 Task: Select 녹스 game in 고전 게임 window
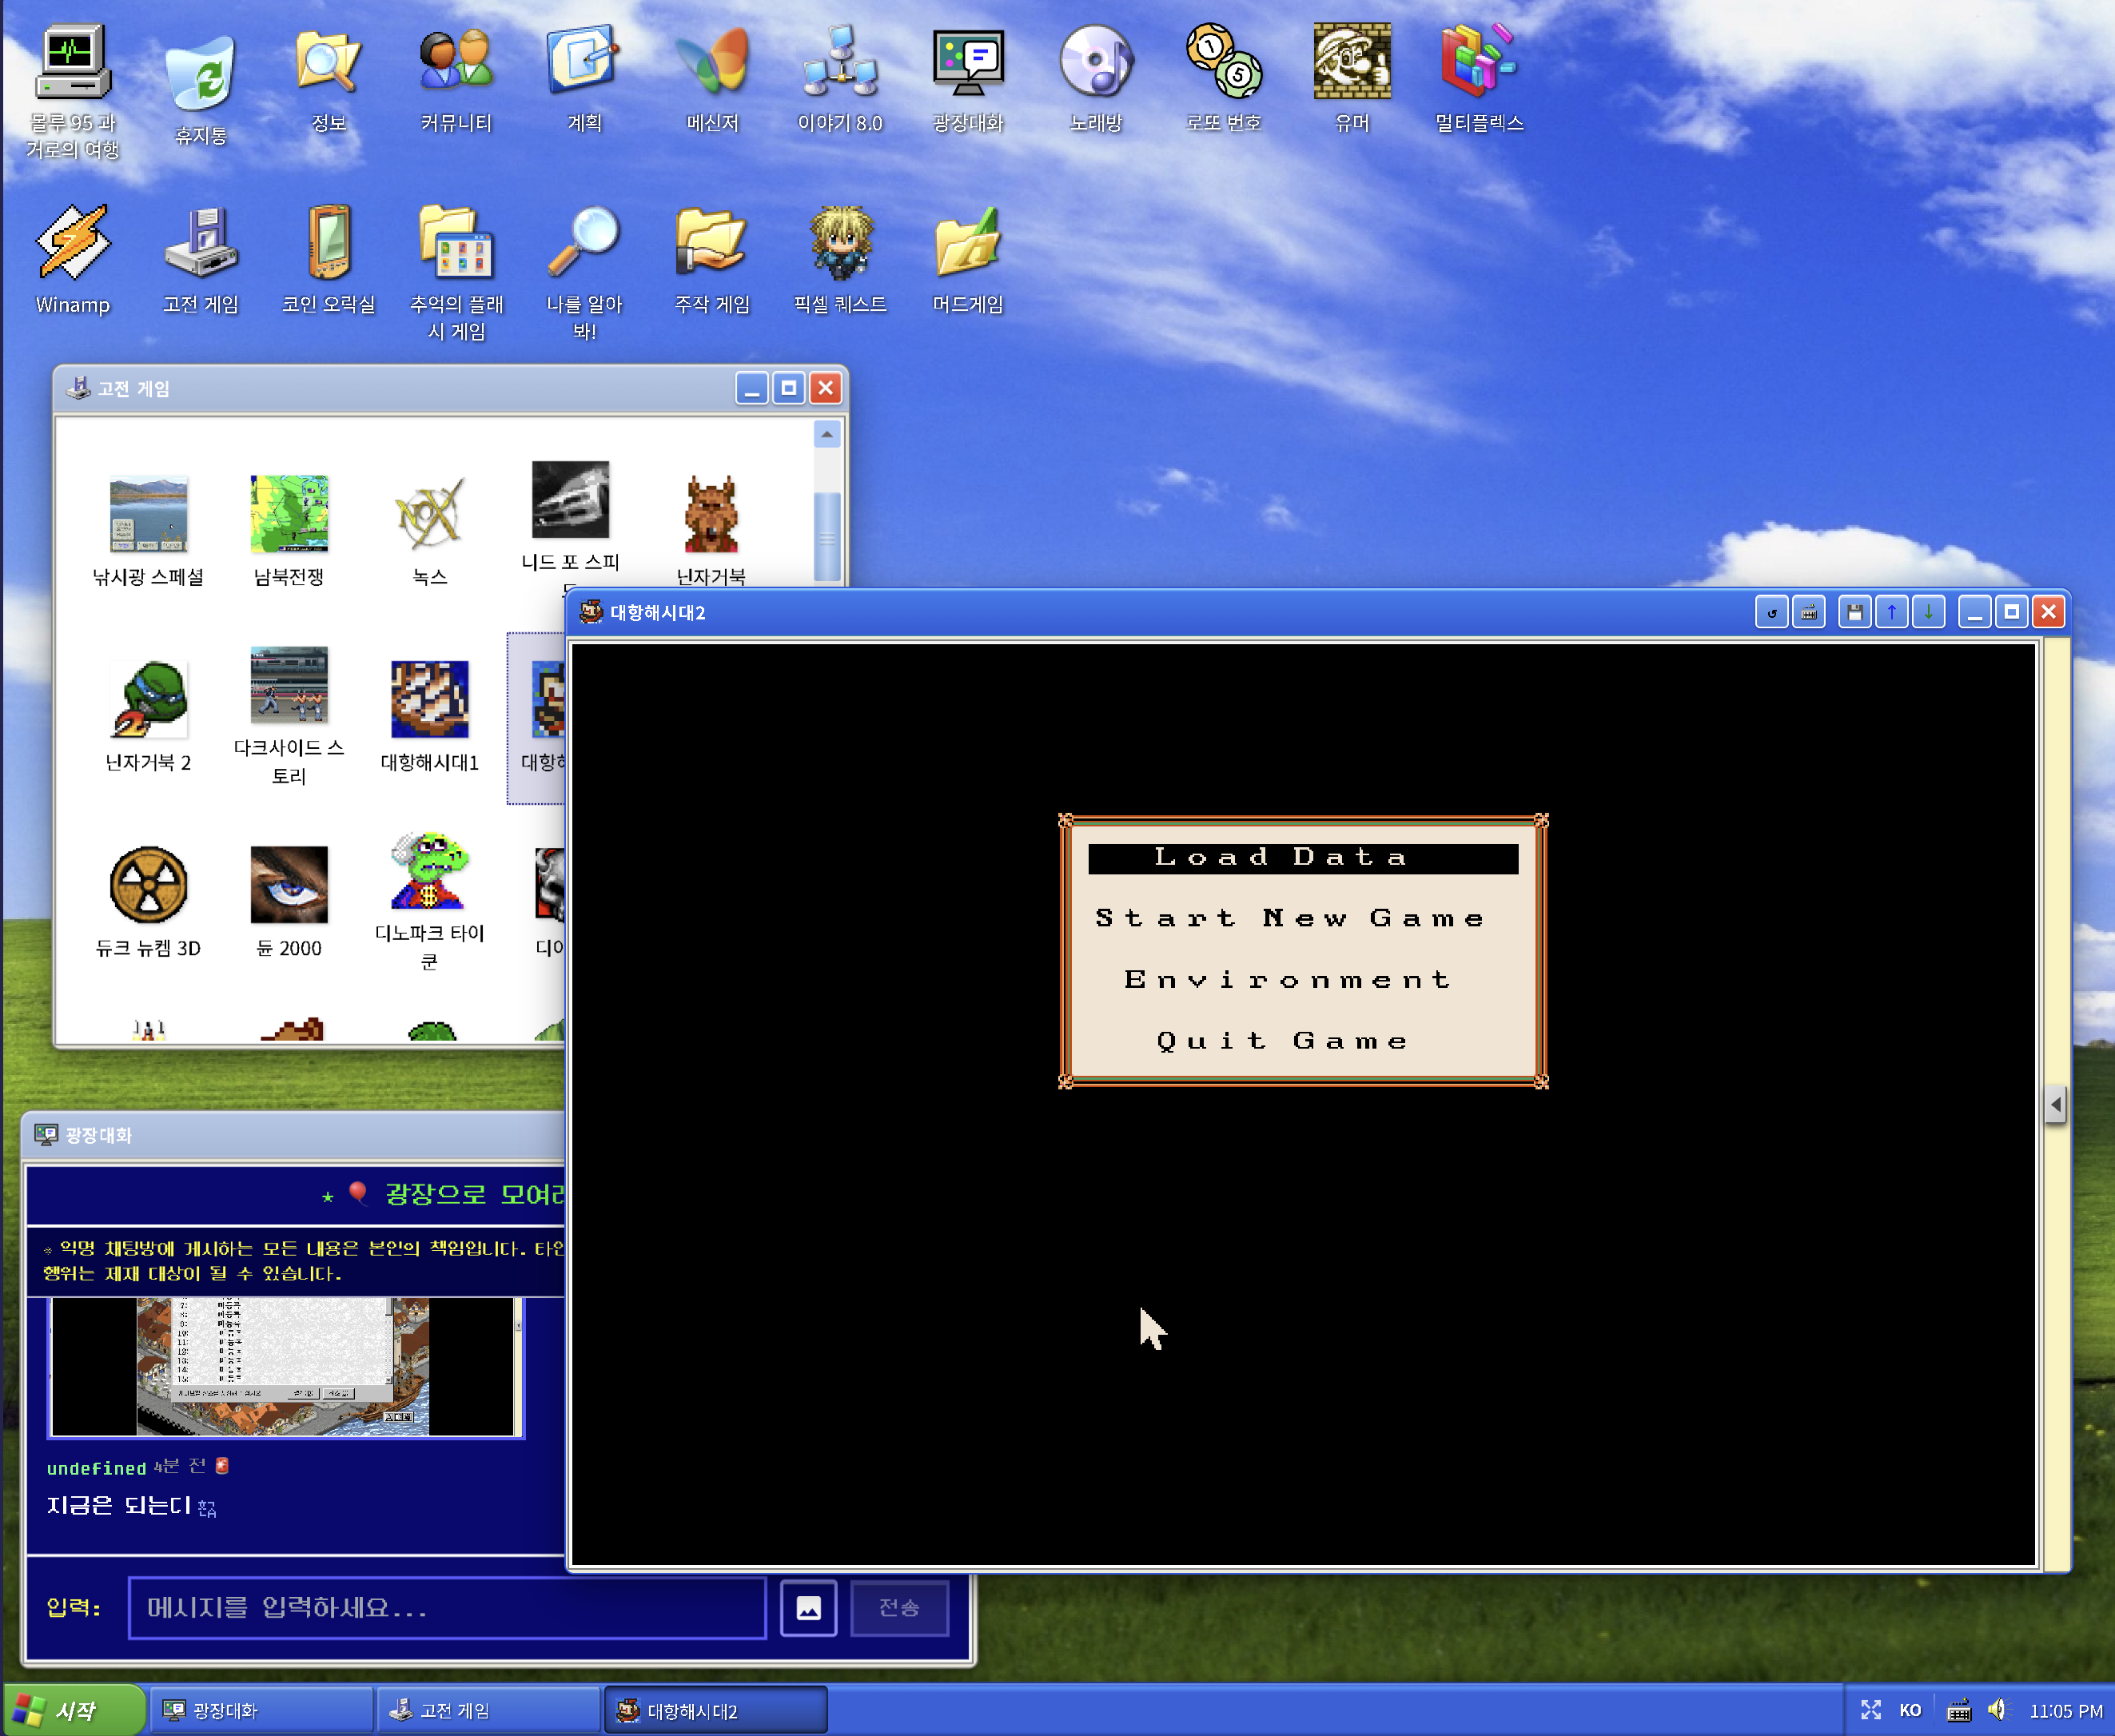pyautogui.click(x=430, y=531)
